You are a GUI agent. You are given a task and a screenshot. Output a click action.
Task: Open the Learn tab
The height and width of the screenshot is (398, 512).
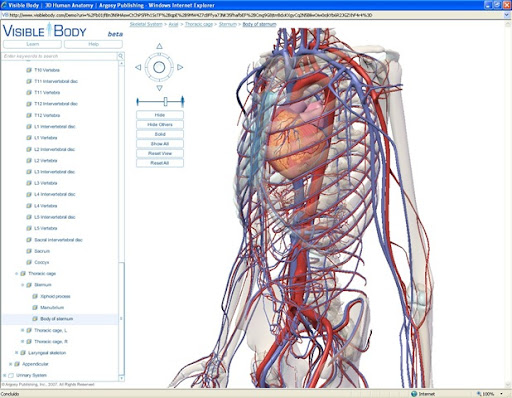click(x=32, y=44)
